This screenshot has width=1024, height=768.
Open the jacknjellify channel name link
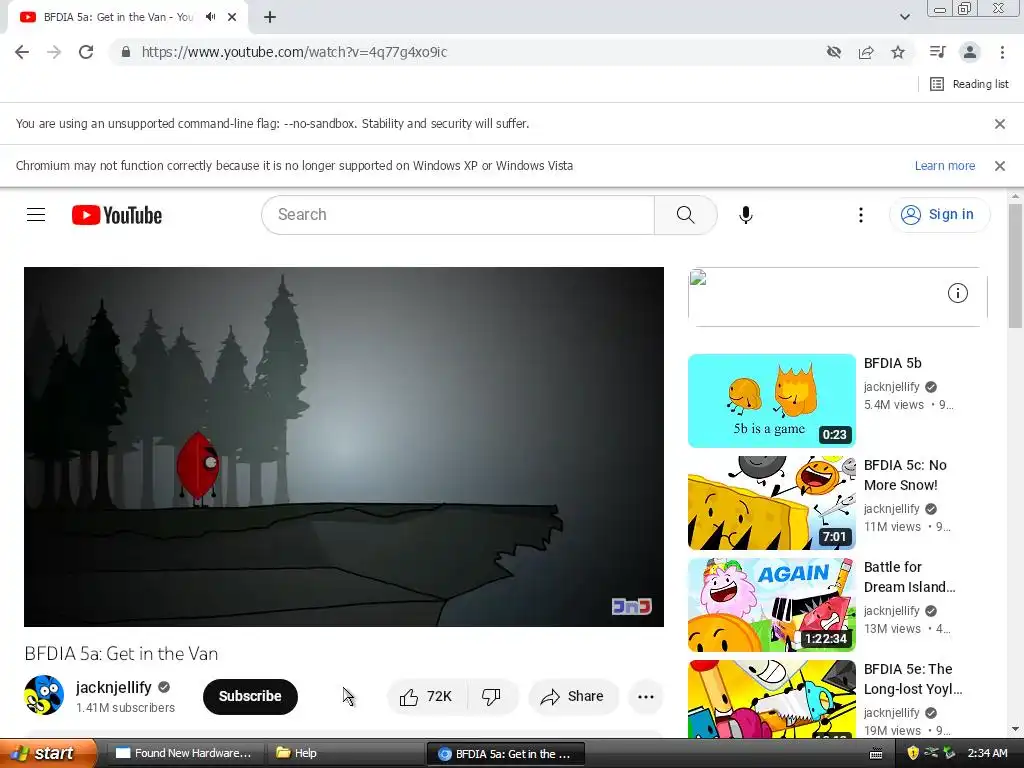click(x=114, y=687)
